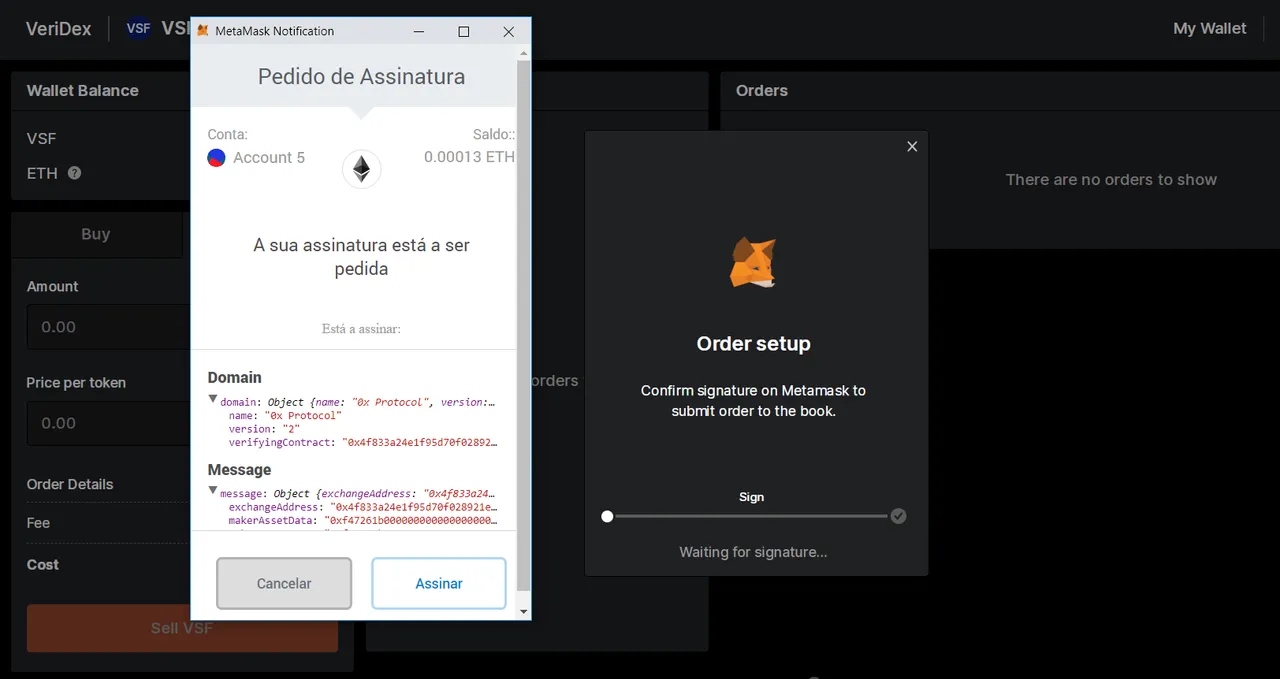
Task: Click the verifyingContract address row
Action: coord(363,442)
